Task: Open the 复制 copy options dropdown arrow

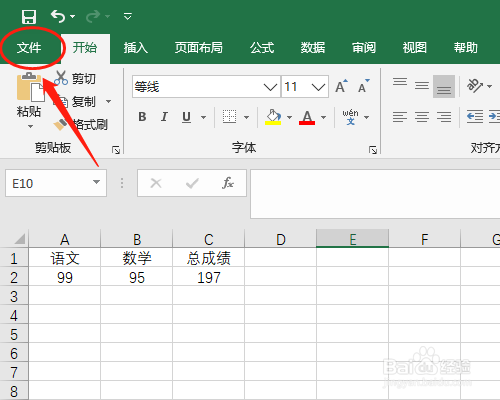Action: (x=108, y=101)
